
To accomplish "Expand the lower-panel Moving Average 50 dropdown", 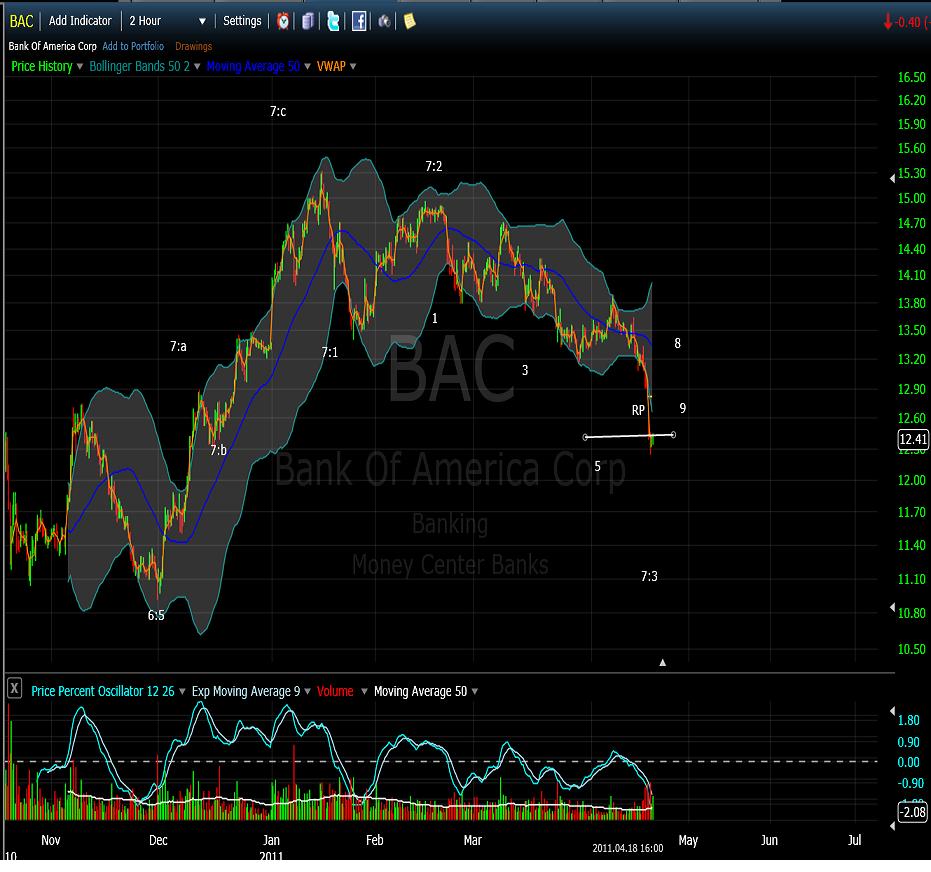I will tap(475, 692).
